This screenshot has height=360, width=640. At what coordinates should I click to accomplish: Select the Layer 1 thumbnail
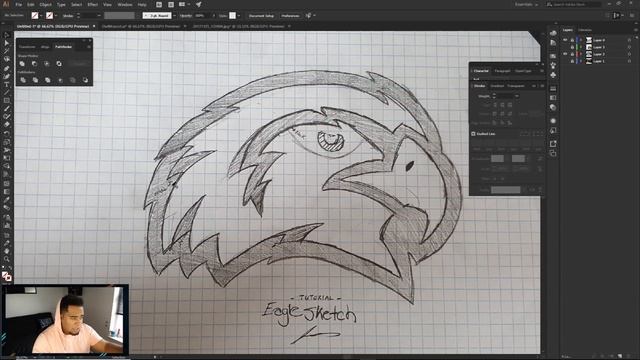point(589,61)
